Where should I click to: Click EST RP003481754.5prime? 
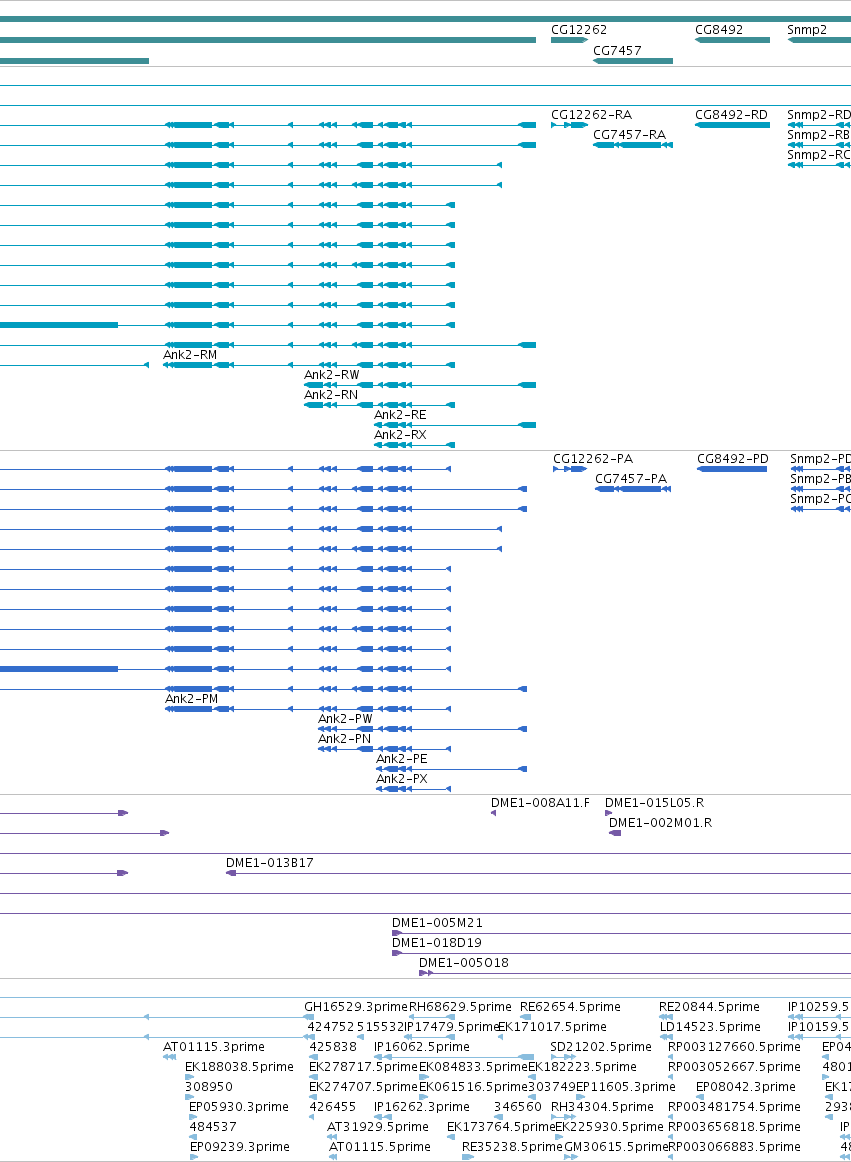734,1107
